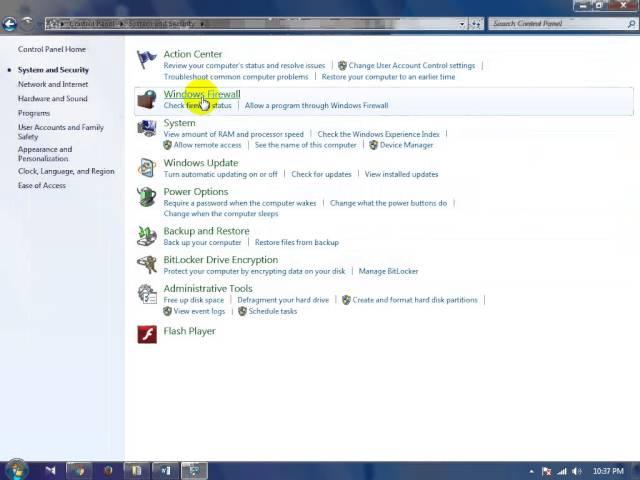Click Troubleshoot common computer problems
This screenshot has height=480, width=640.
236,77
